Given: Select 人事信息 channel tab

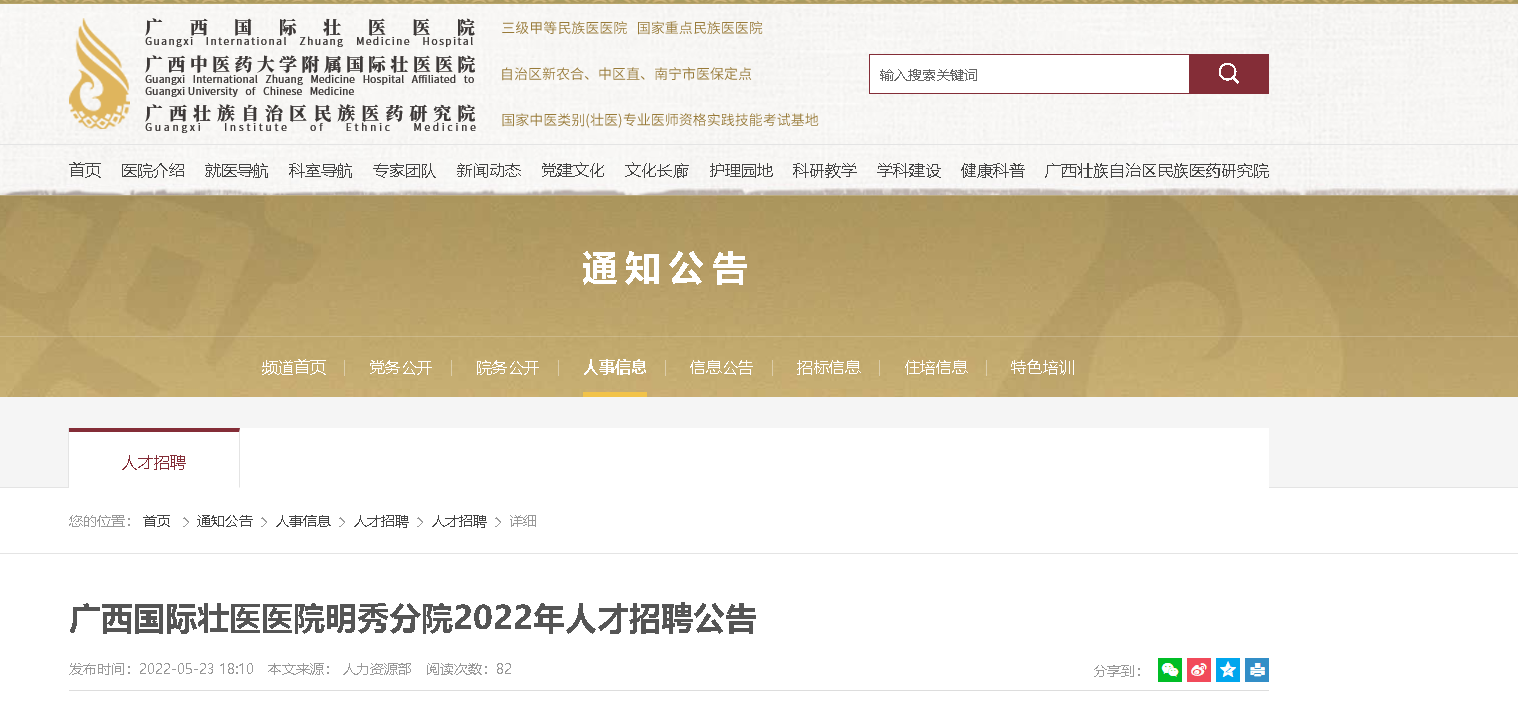Looking at the screenshot, I should click(x=615, y=367).
